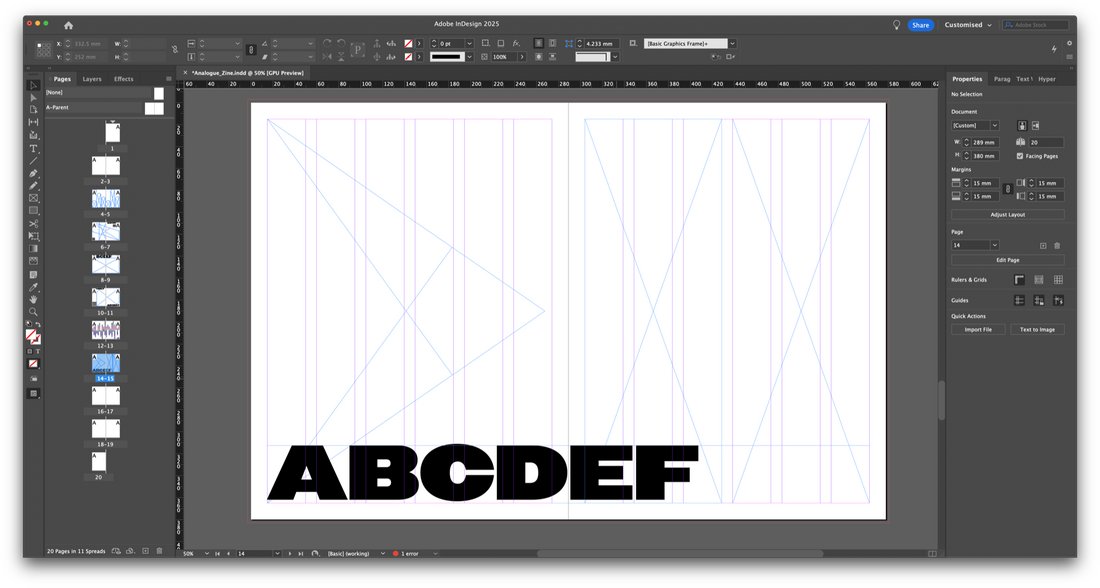The width and height of the screenshot is (1100, 588).
Task: Select the Type tool
Action: pyautogui.click(x=33, y=148)
